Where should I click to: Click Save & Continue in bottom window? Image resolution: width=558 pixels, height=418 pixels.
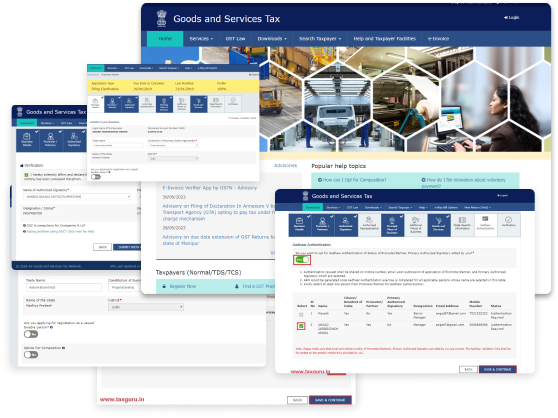pyautogui.click(x=330, y=400)
